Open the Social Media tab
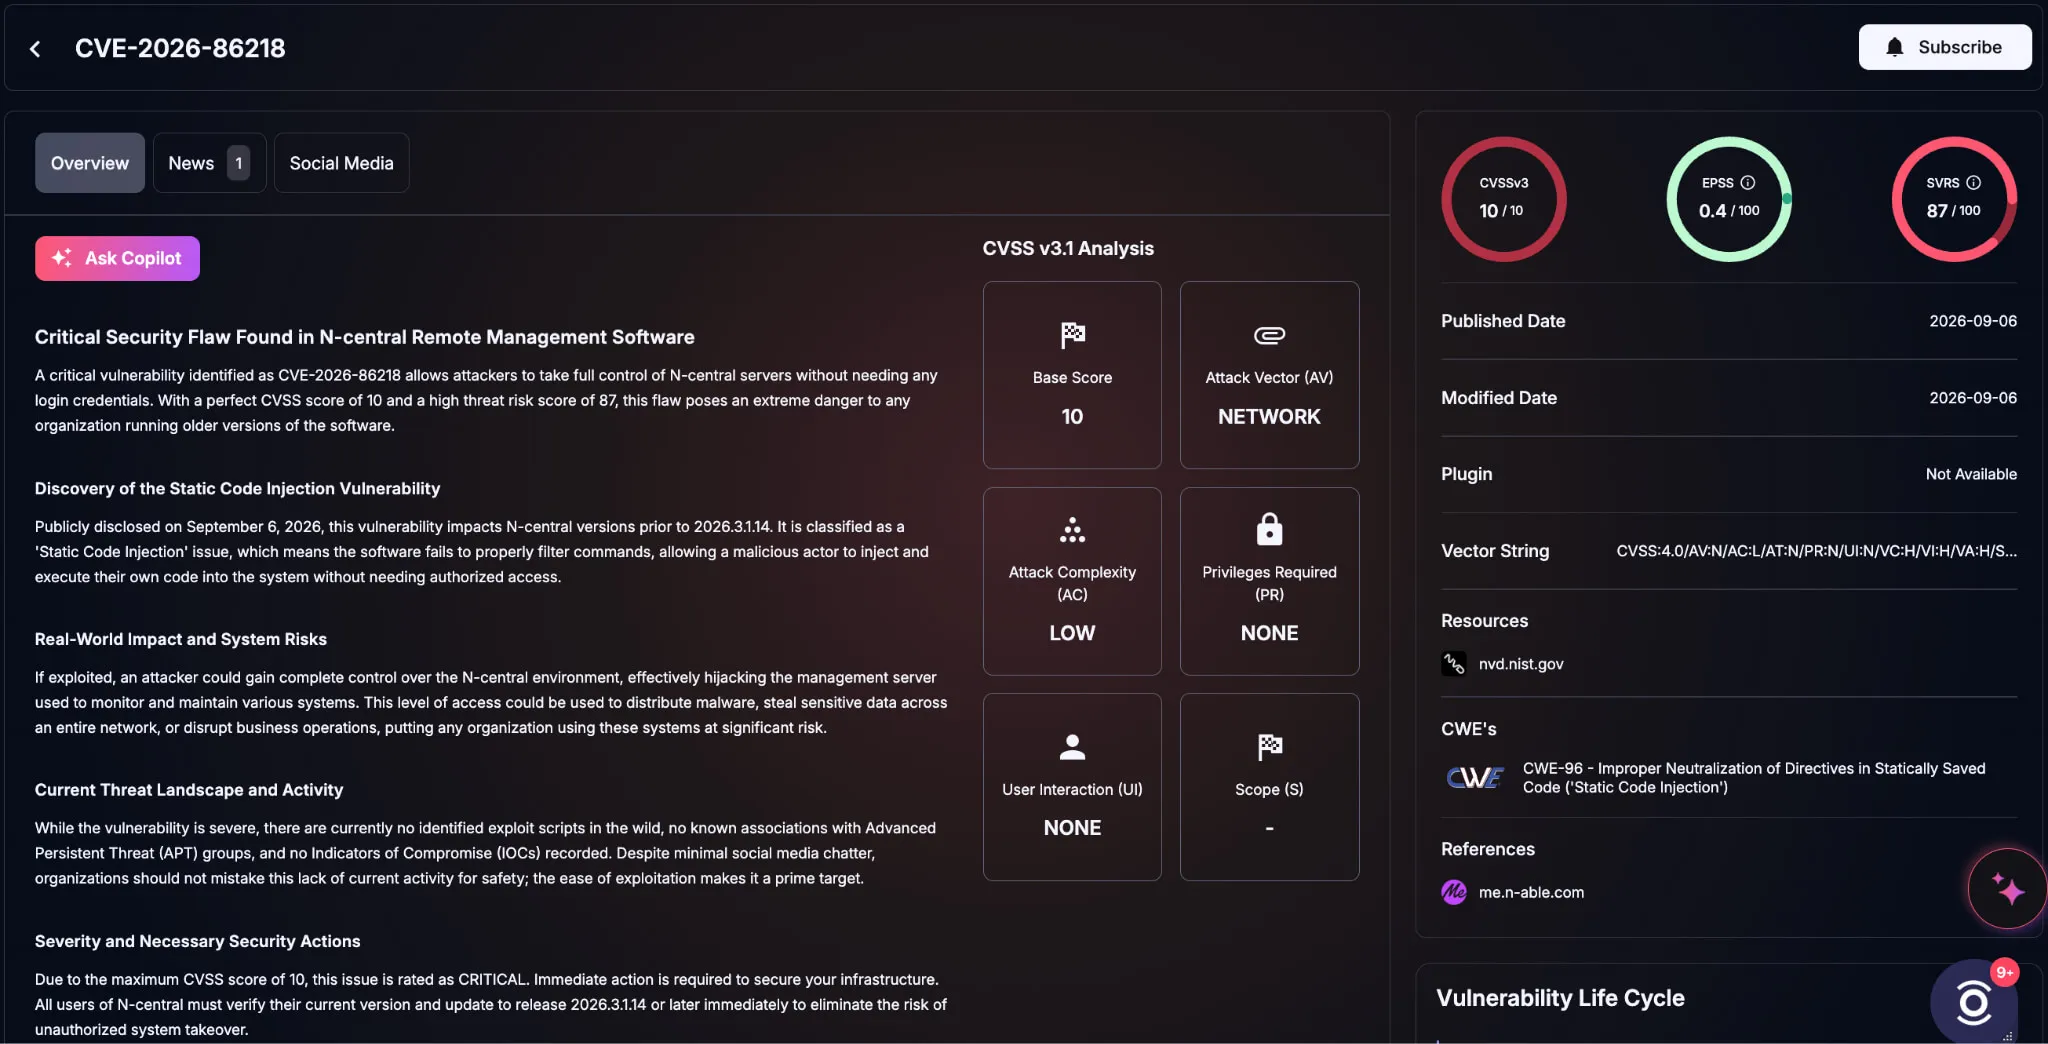This screenshot has width=2048, height=1044. (x=341, y=163)
